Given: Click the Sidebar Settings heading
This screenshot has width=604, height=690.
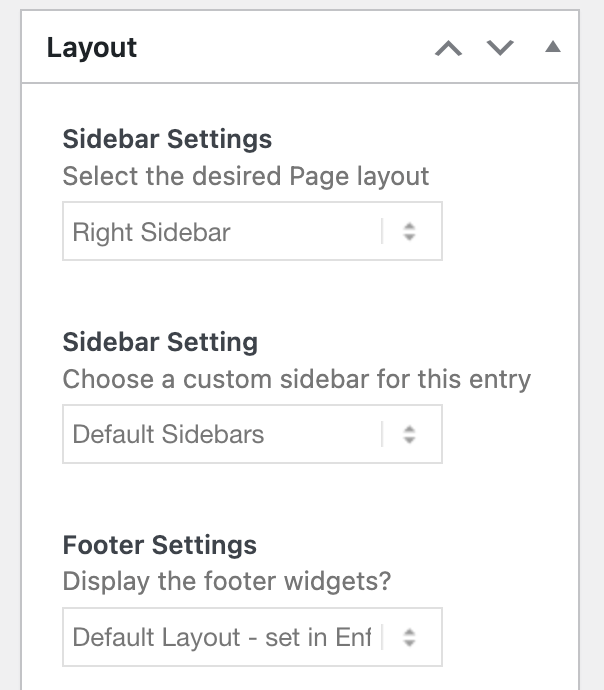Looking at the screenshot, I should (x=167, y=138).
